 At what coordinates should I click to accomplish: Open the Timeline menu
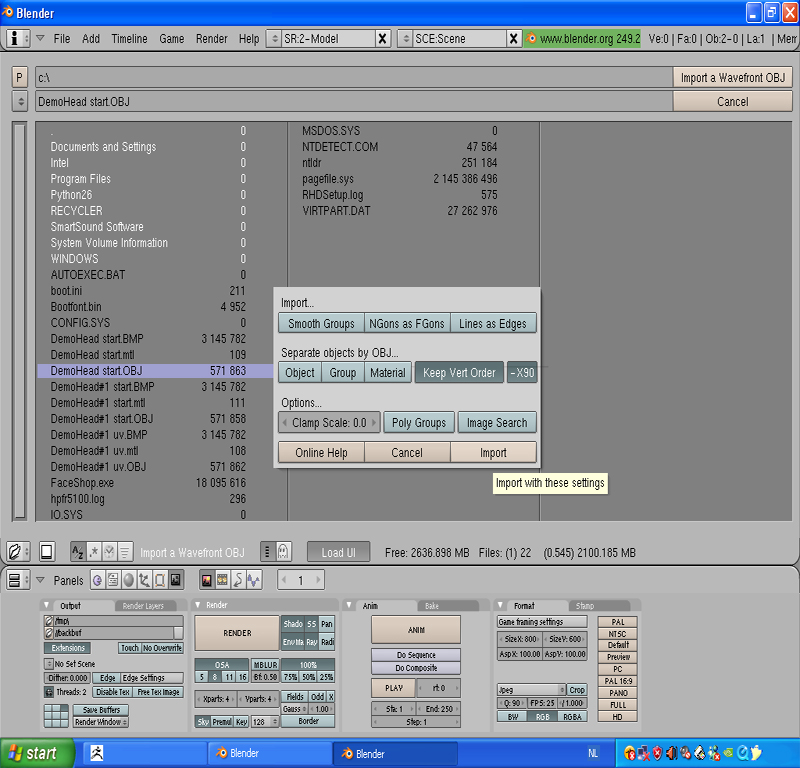click(130, 39)
